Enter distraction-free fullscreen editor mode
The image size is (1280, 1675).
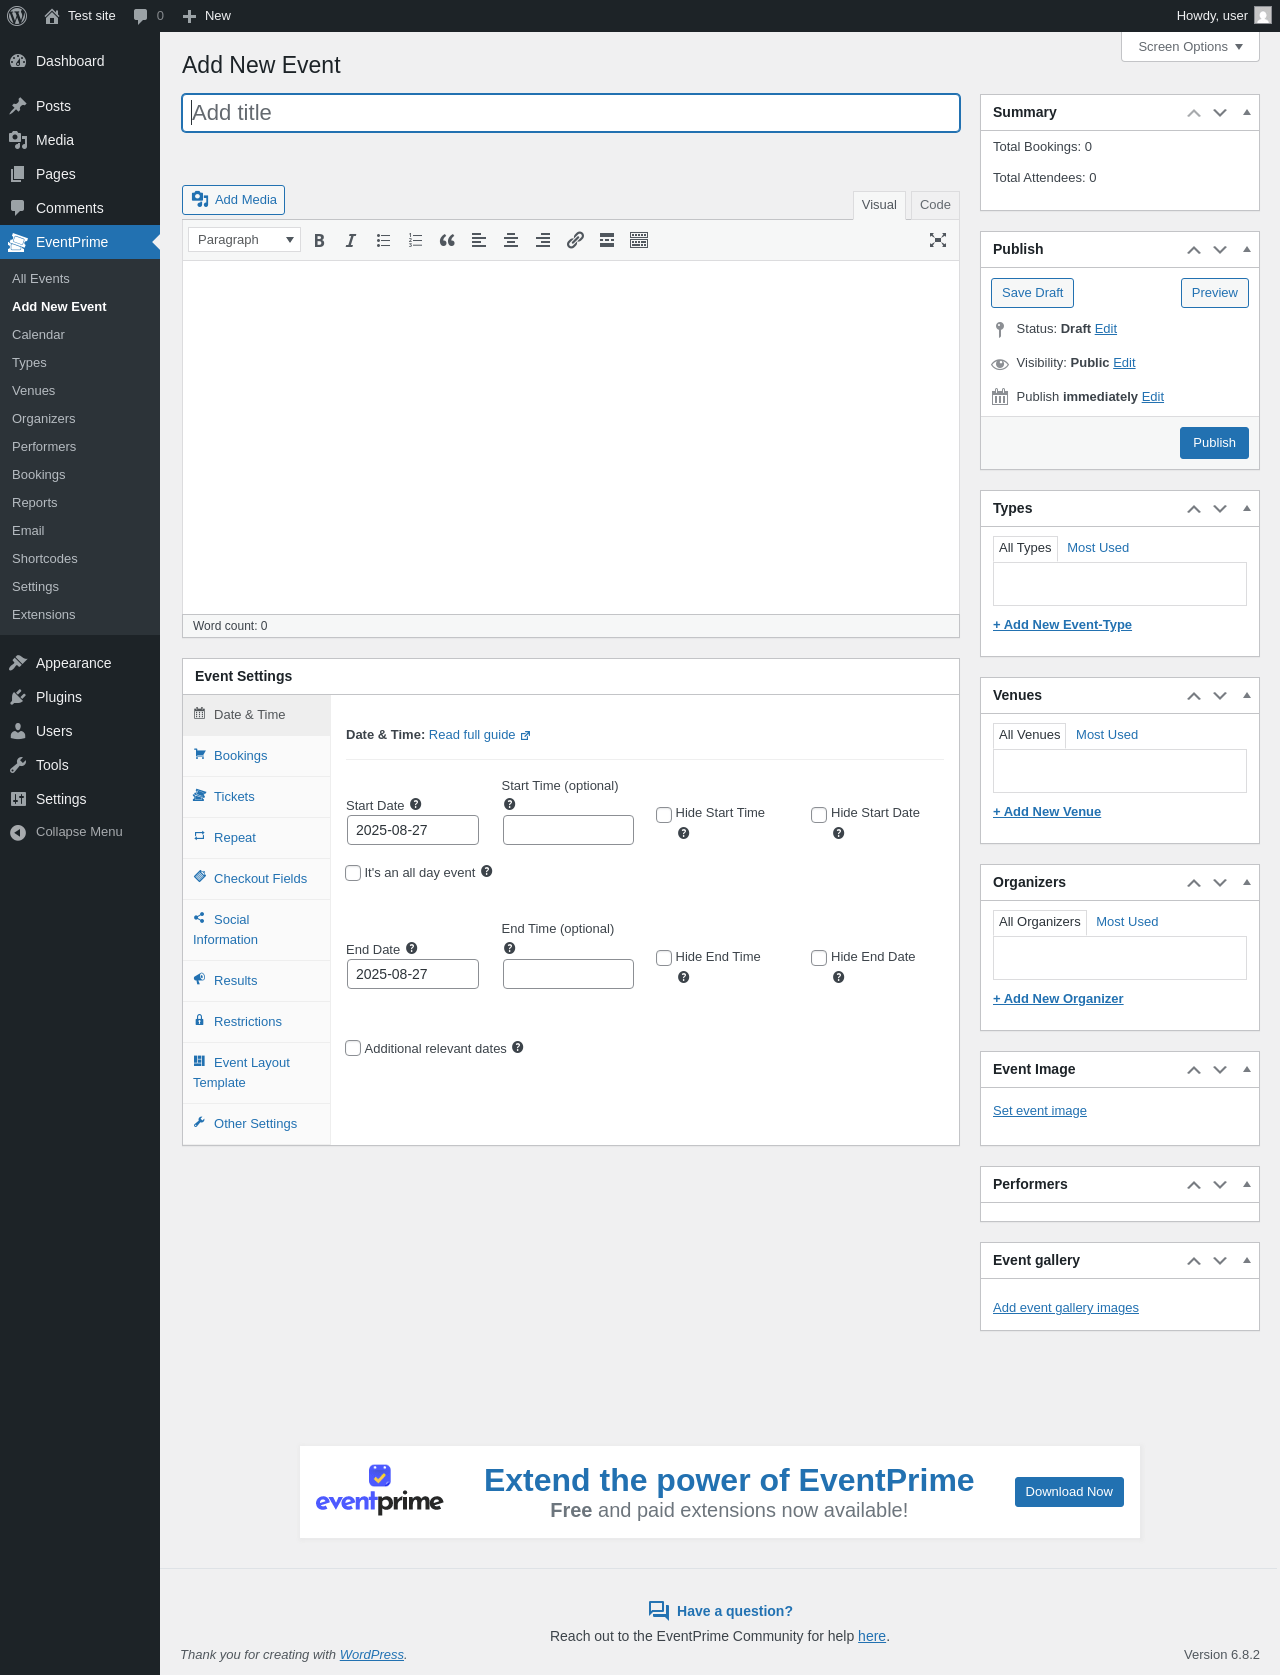click(938, 240)
